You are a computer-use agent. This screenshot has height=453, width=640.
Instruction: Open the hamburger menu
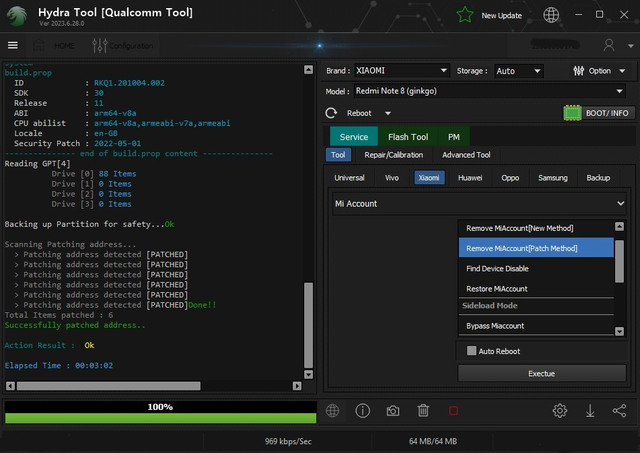click(13, 45)
